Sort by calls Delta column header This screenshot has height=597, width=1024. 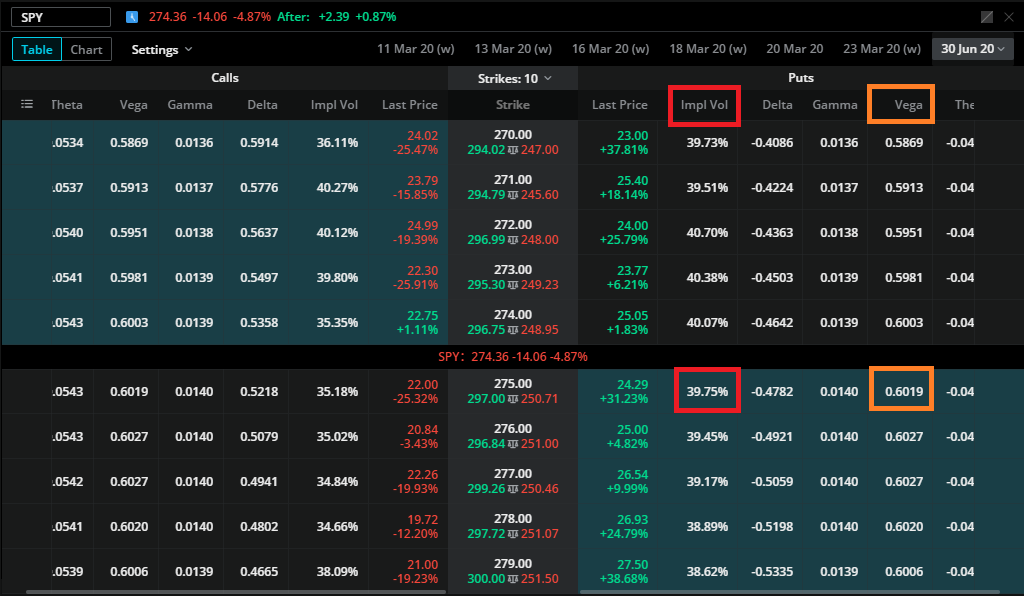[263, 105]
